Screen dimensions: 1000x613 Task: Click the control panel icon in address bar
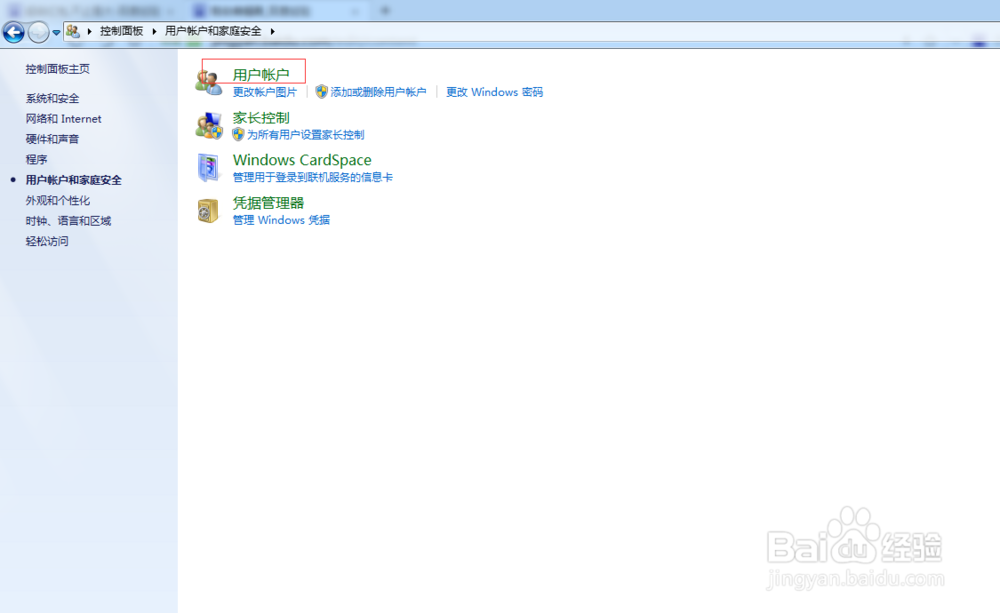point(73,31)
